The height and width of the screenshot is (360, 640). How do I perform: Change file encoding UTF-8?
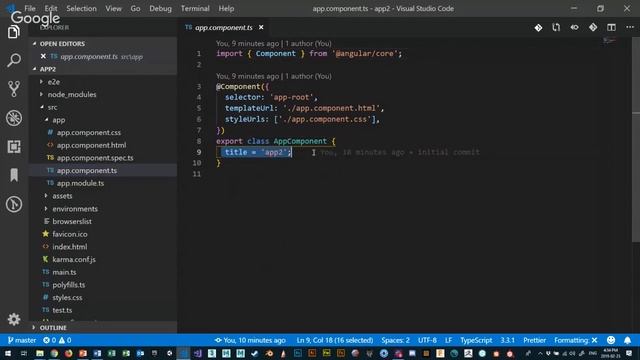(427, 340)
